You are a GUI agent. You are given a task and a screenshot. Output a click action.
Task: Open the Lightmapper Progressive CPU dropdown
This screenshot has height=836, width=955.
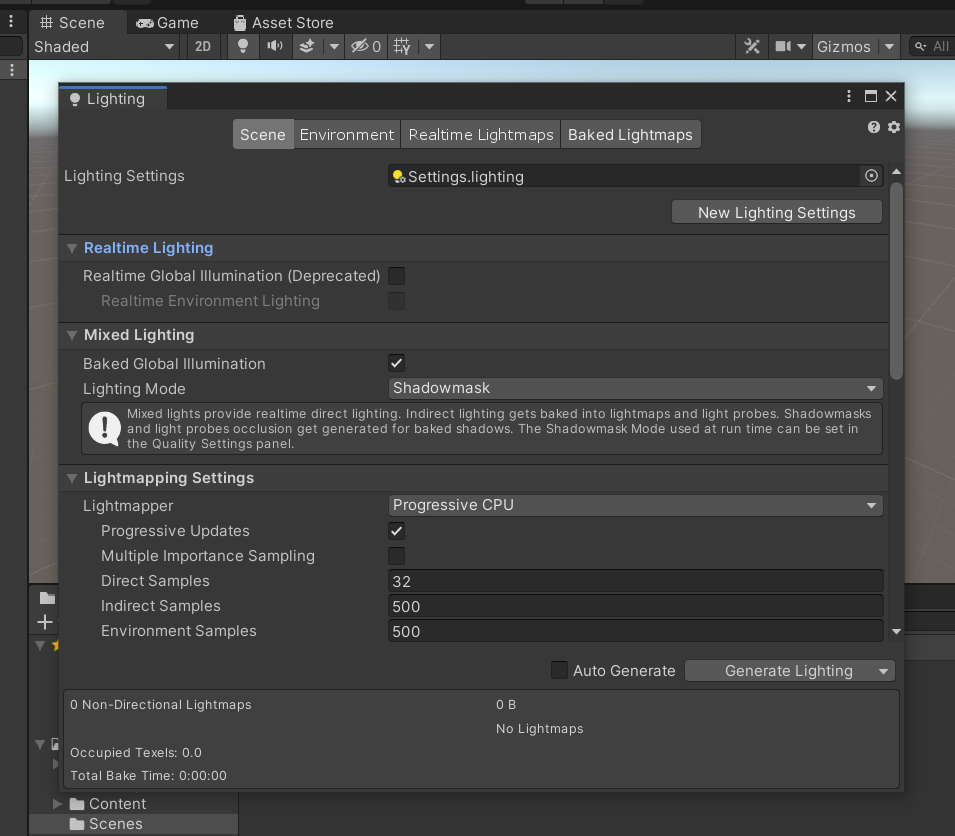pyautogui.click(x=635, y=505)
